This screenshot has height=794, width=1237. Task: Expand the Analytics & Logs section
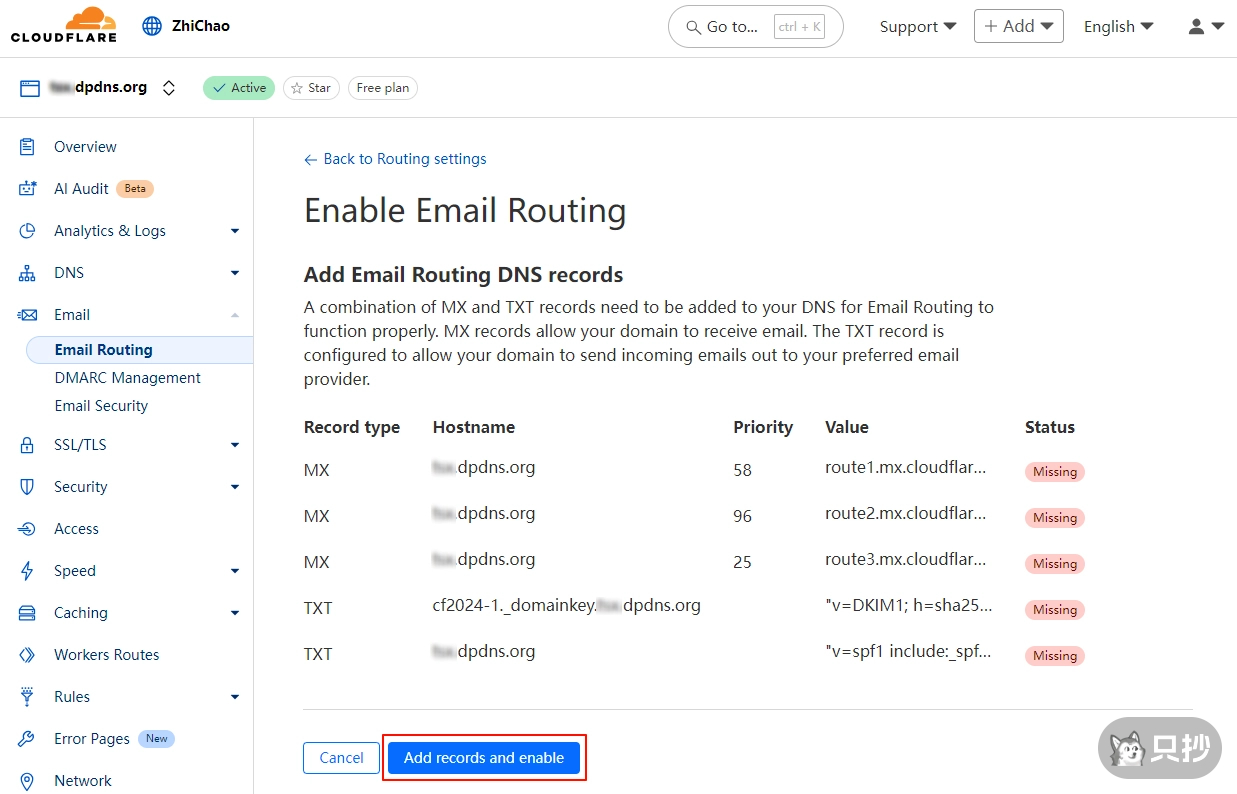235,231
